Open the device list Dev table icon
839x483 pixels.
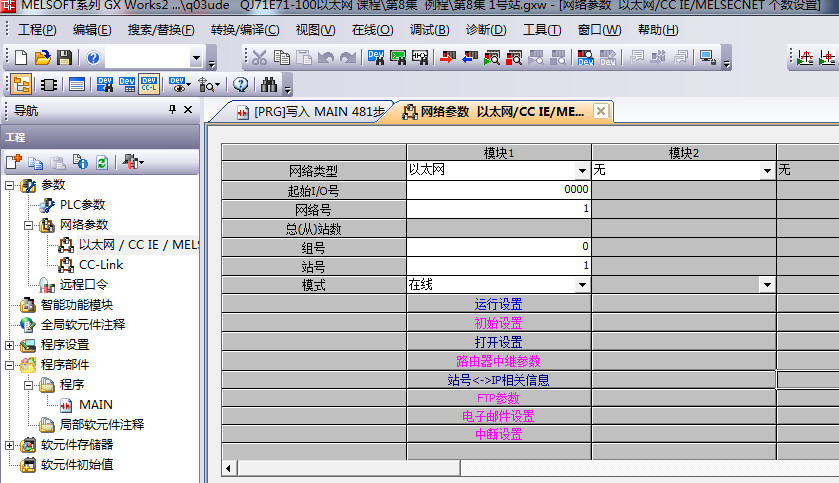[x=126, y=85]
